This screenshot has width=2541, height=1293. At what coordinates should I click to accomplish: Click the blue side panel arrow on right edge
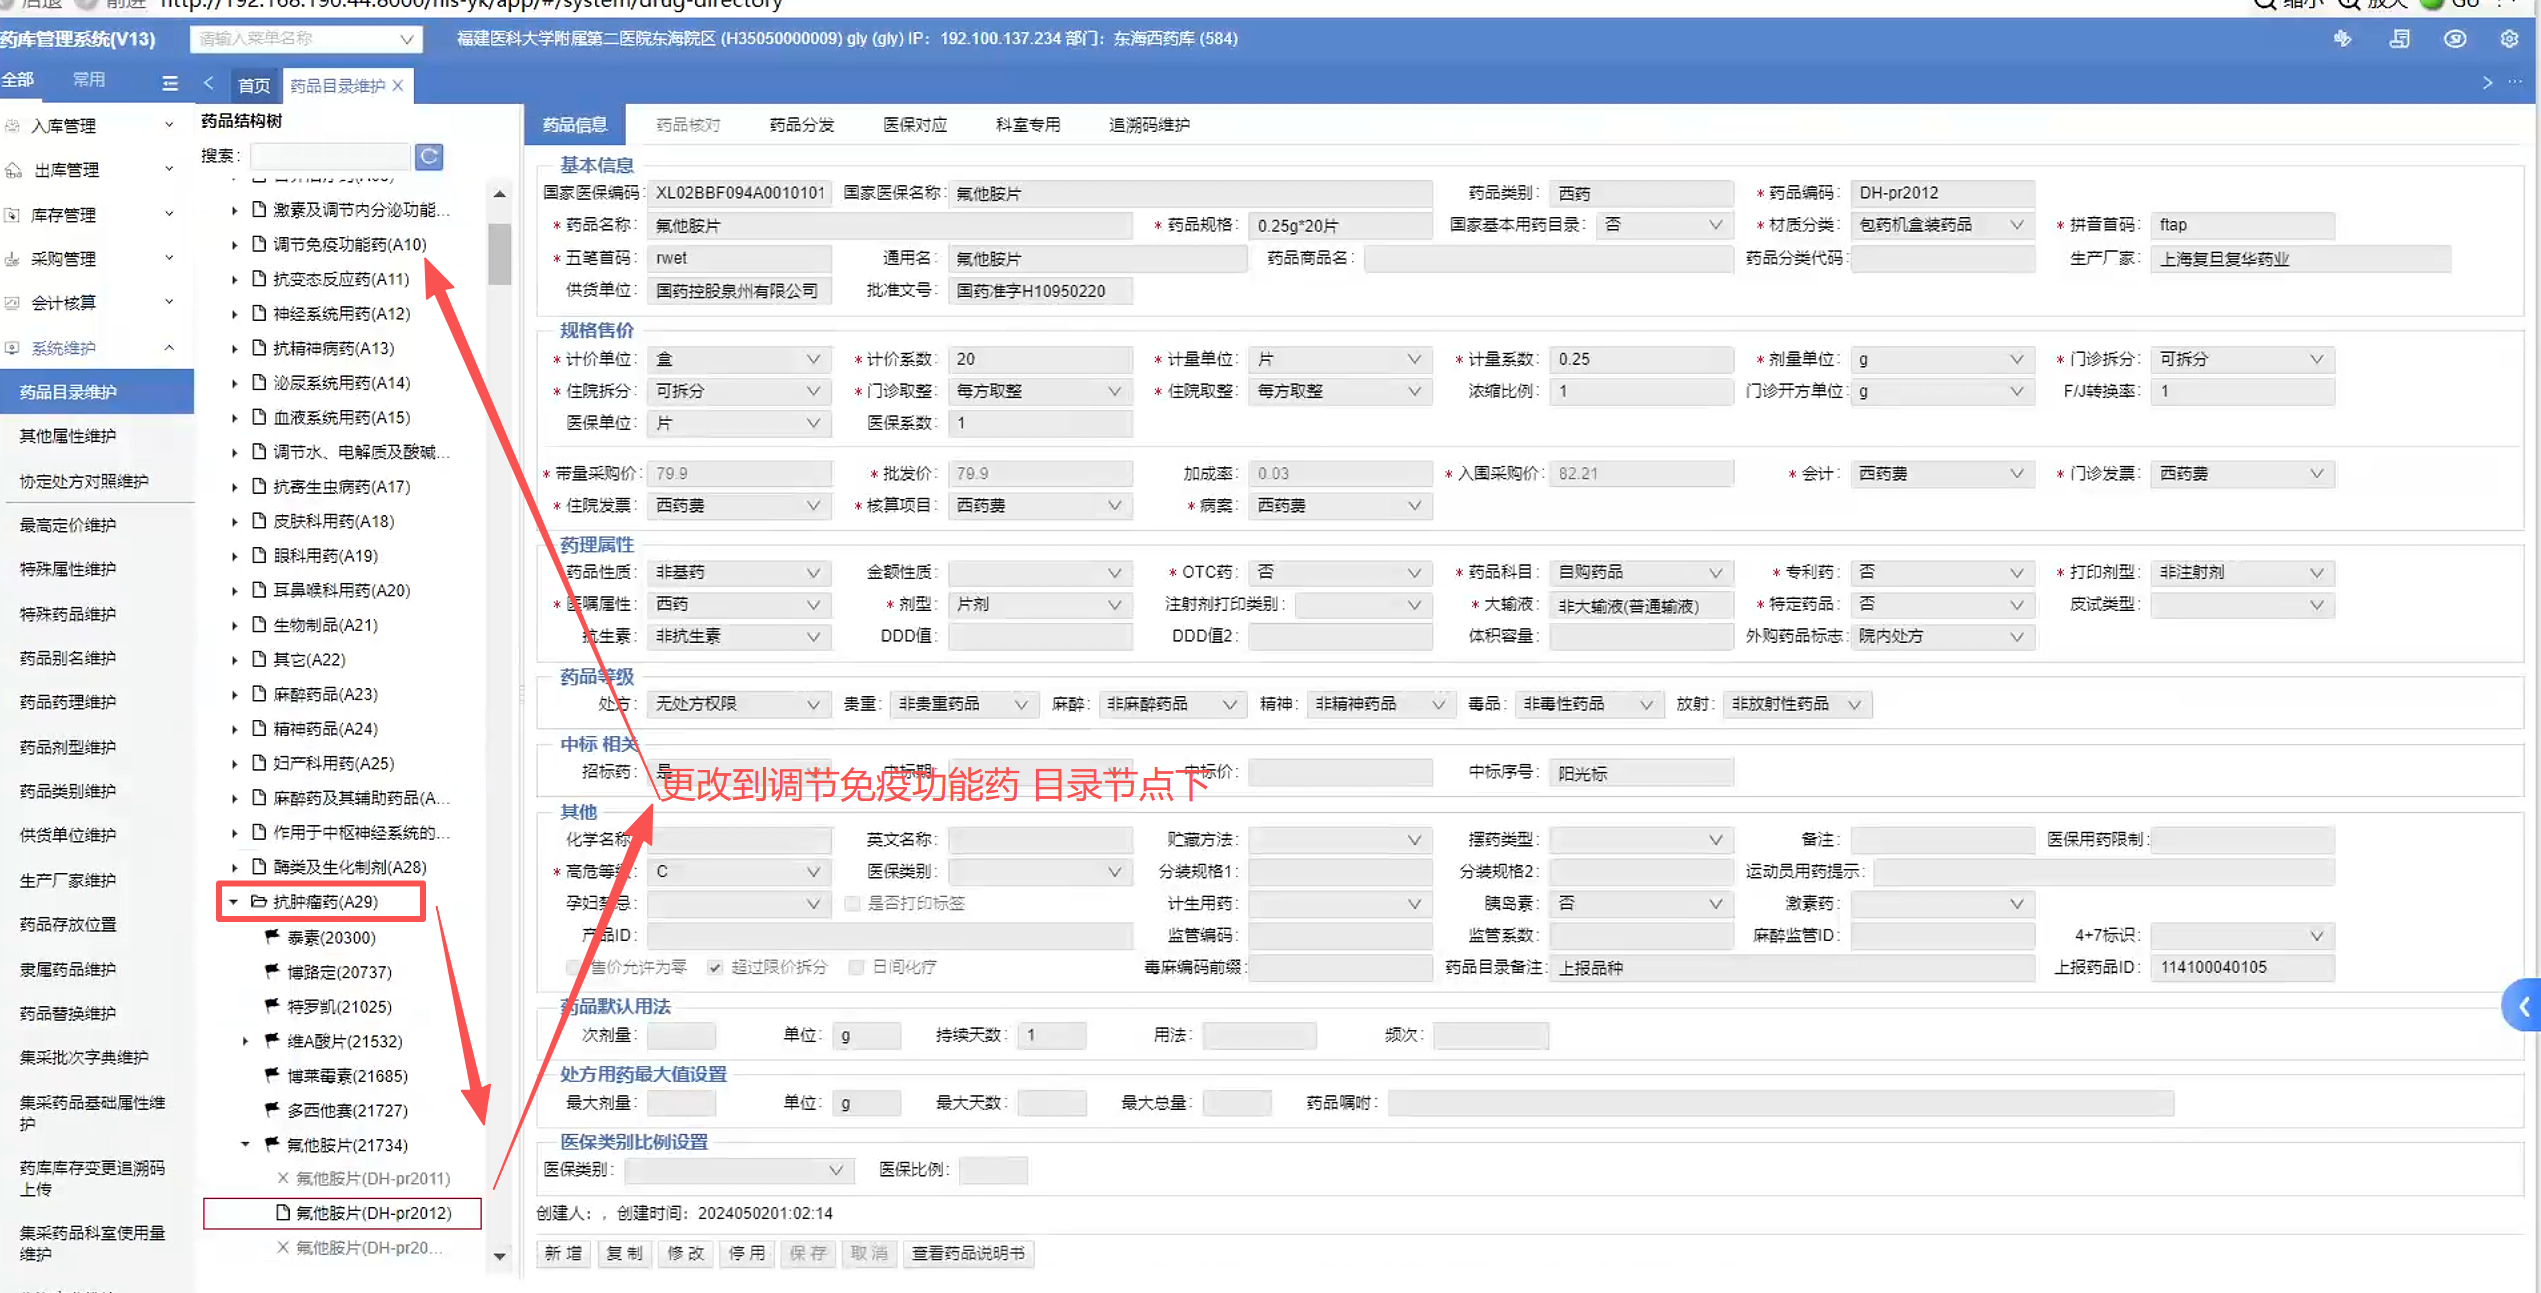(x=2523, y=1006)
